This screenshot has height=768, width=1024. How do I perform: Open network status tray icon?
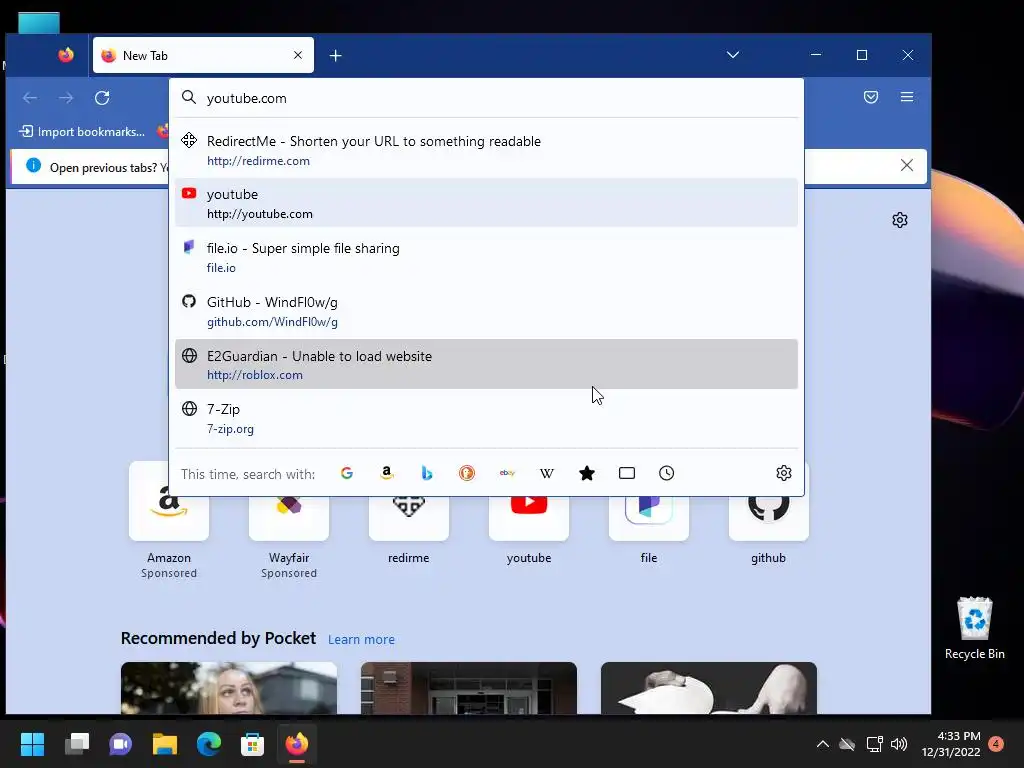coord(874,744)
